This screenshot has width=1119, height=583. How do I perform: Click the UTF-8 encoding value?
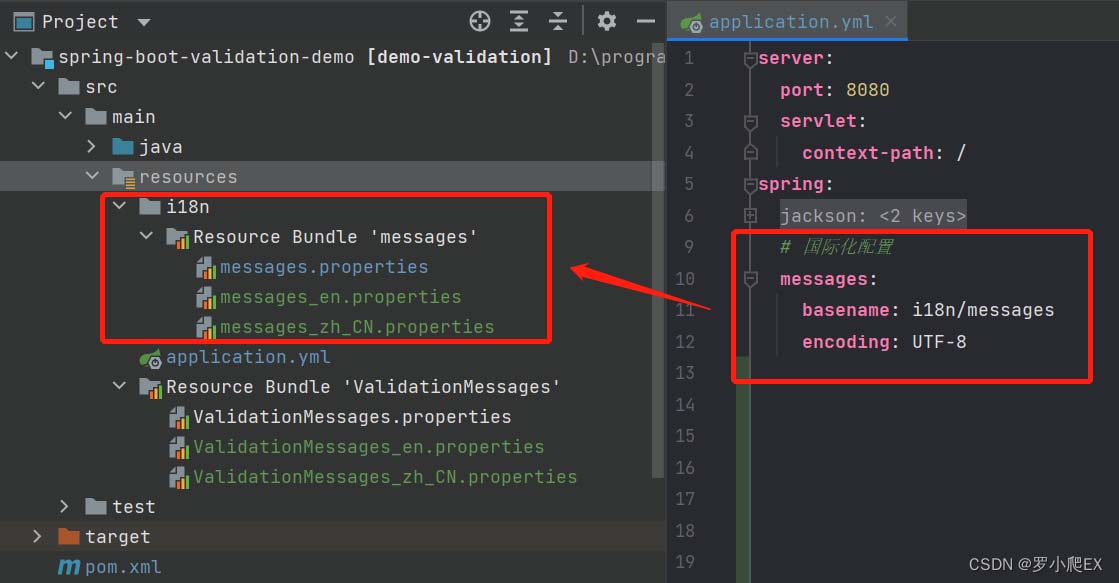[x=939, y=342]
